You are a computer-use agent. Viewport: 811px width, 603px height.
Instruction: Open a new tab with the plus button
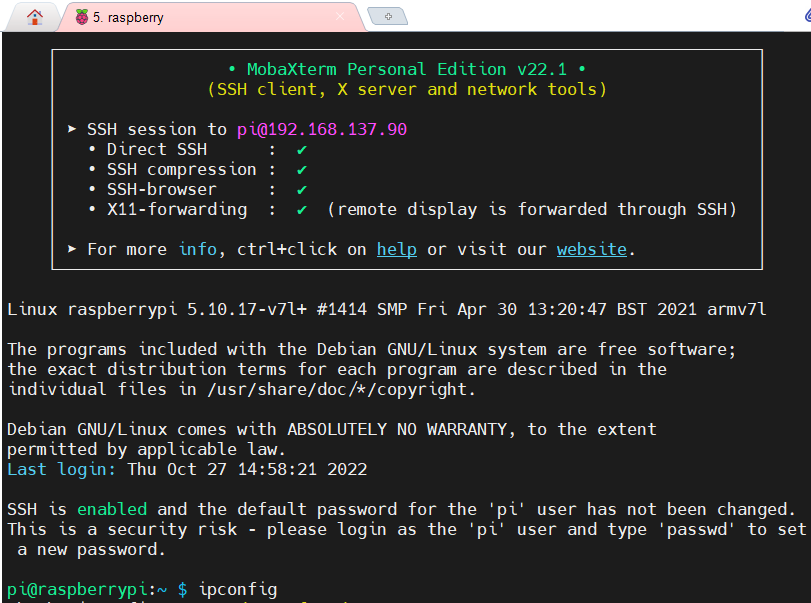pyautogui.click(x=388, y=17)
